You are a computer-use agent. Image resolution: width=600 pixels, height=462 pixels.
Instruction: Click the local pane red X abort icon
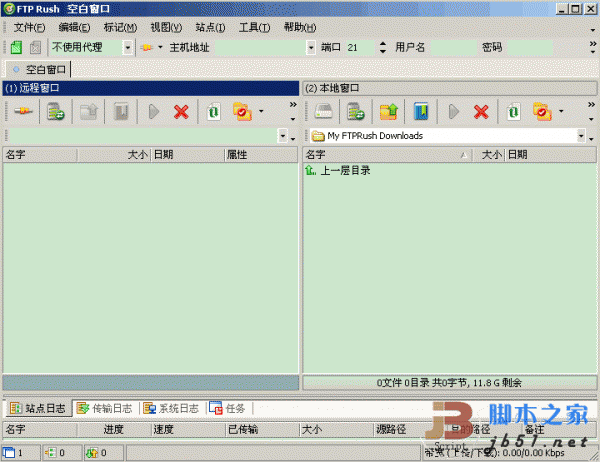(x=481, y=112)
